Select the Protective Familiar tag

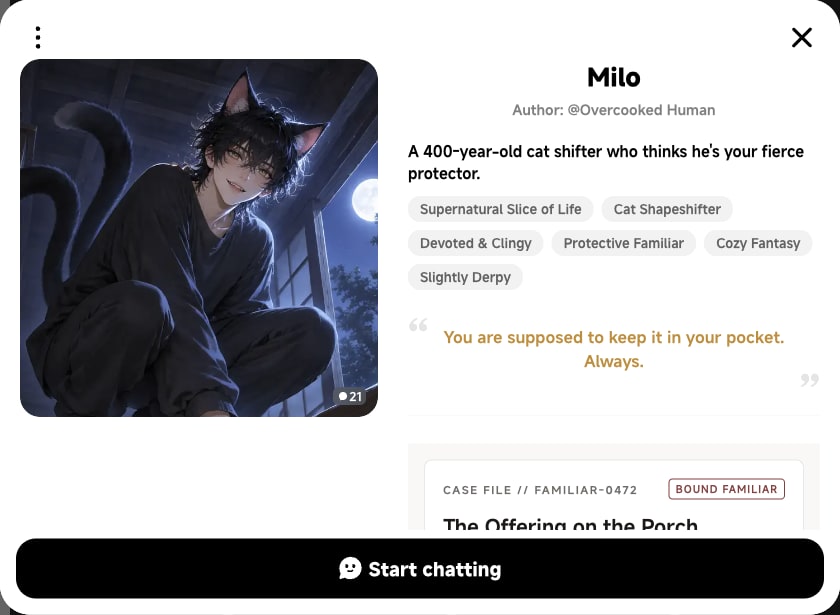(624, 243)
